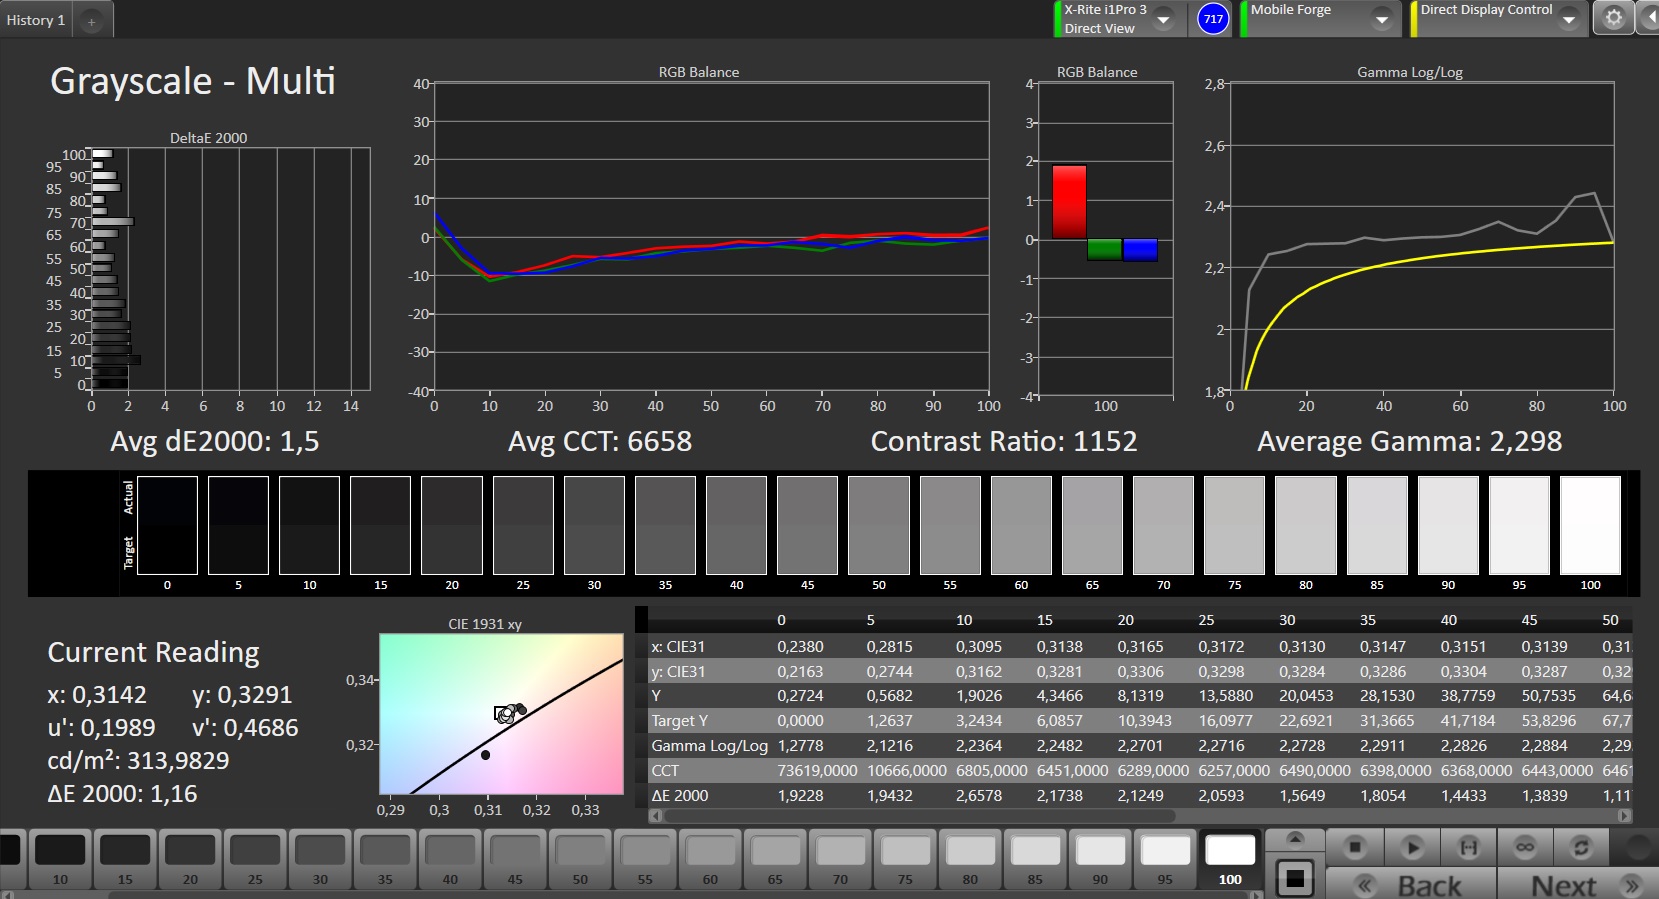Select the 80 gray level patch button
The width and height of the screenshot is (1659, 899).
tap(970, 860)
